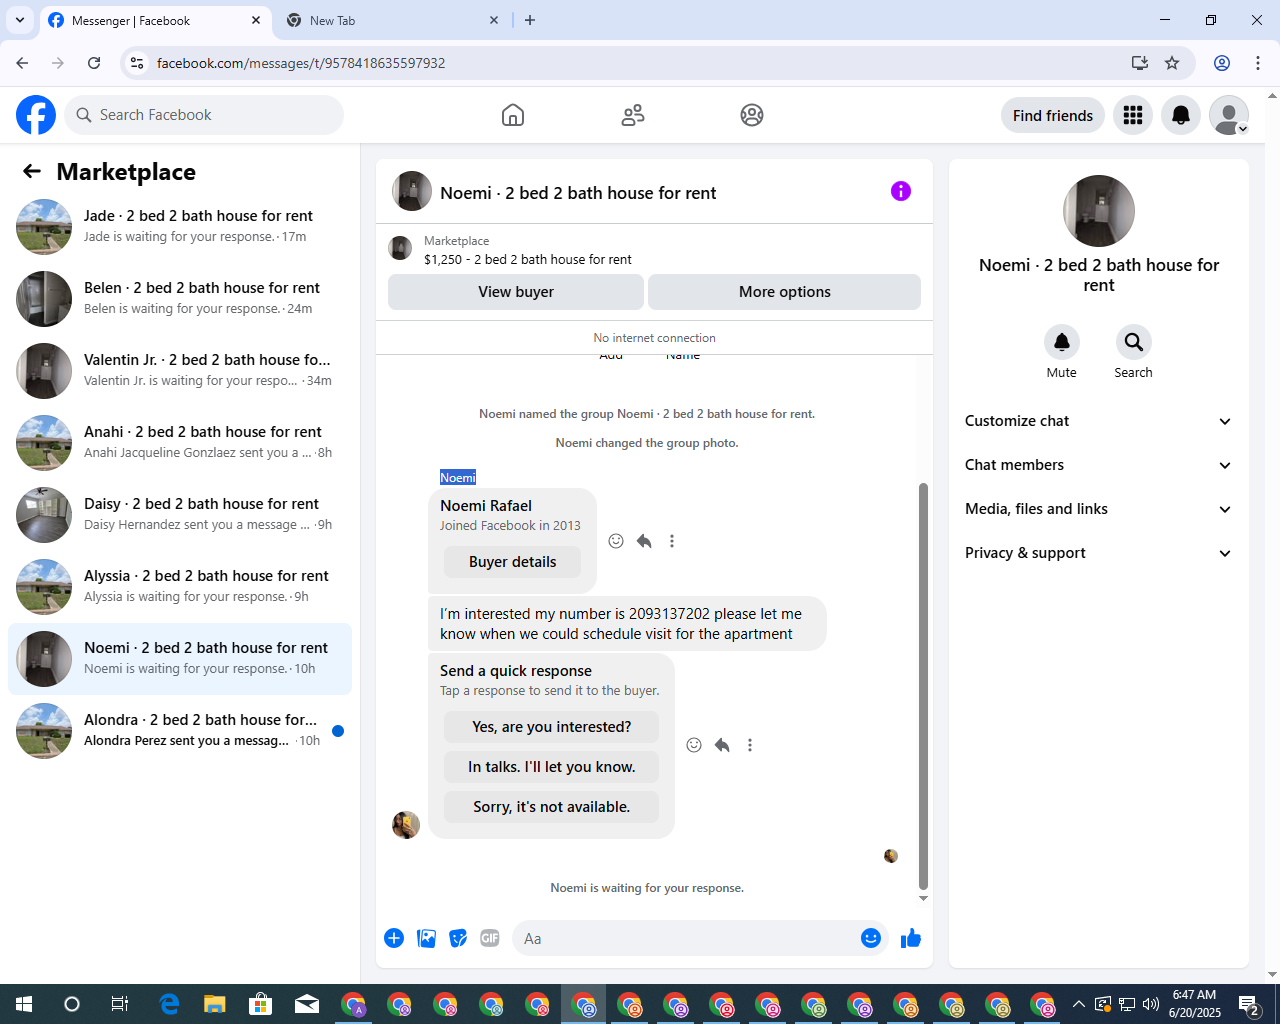Open the taskbar clock showing 6:47 AM

tap(1195, 1004)
